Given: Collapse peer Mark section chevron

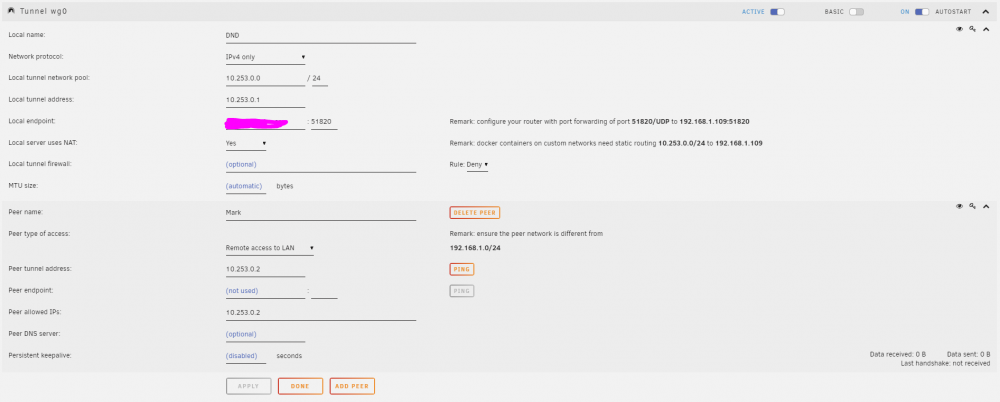Looking at the screenshot, I should click(986, 206).
